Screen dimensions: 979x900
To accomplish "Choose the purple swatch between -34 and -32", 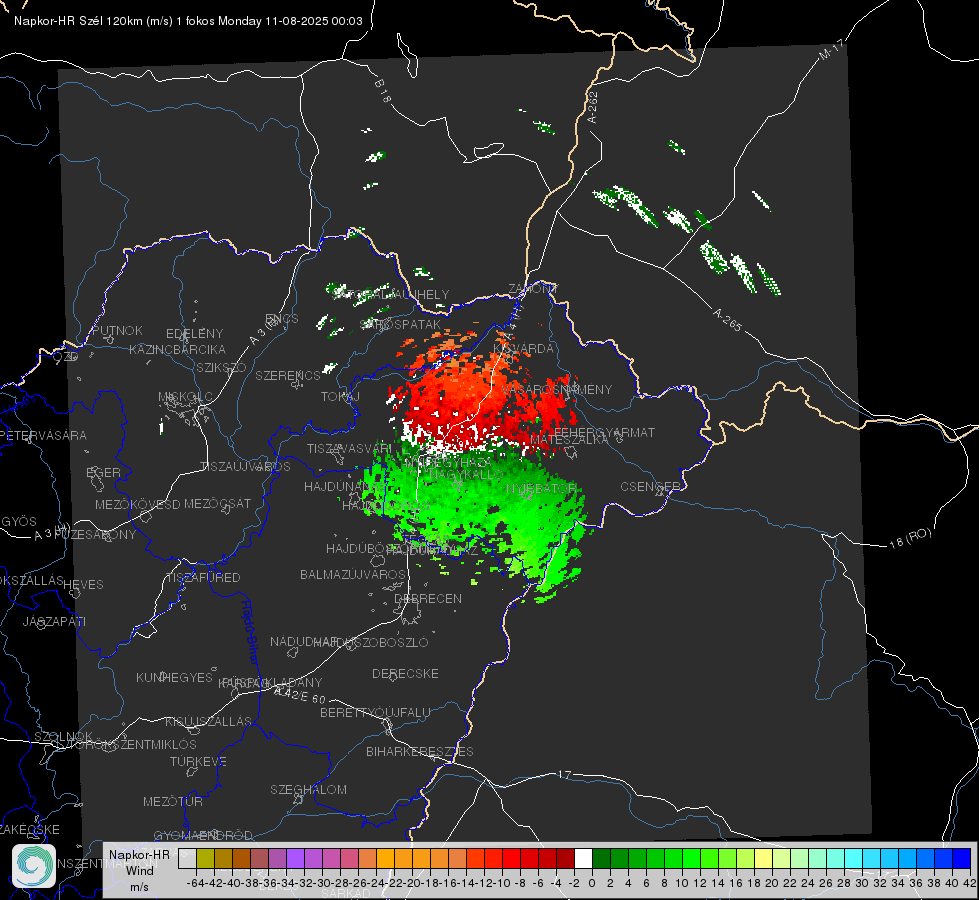I will tap(295, 858).
